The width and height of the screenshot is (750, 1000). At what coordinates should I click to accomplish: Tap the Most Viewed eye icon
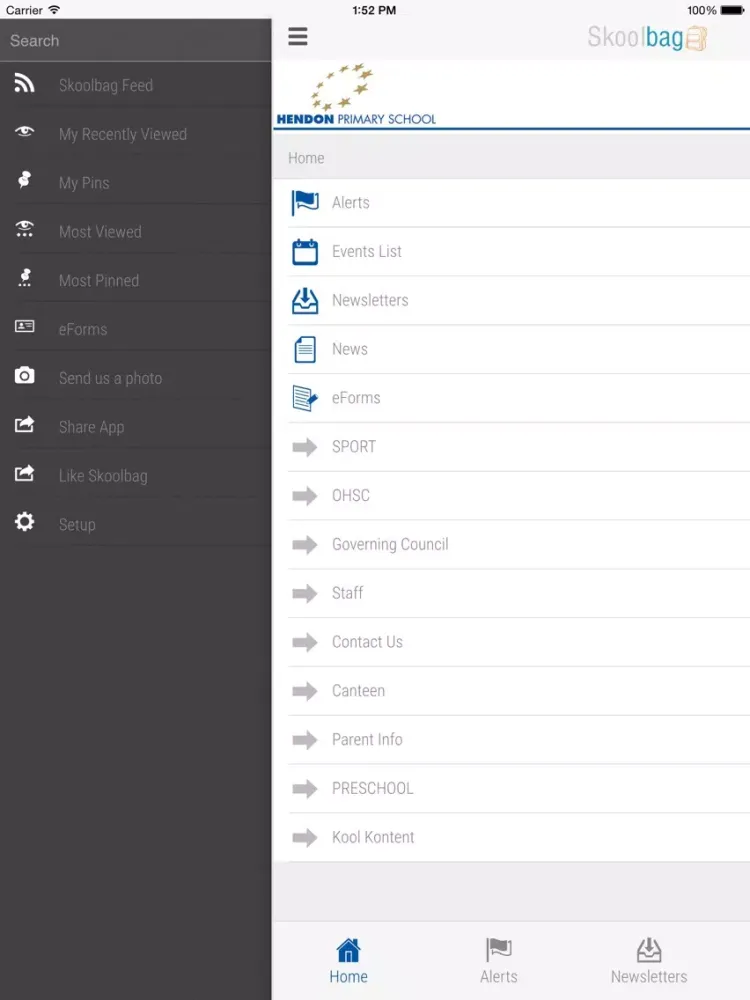pyautogui.click(x=24, y=229)
